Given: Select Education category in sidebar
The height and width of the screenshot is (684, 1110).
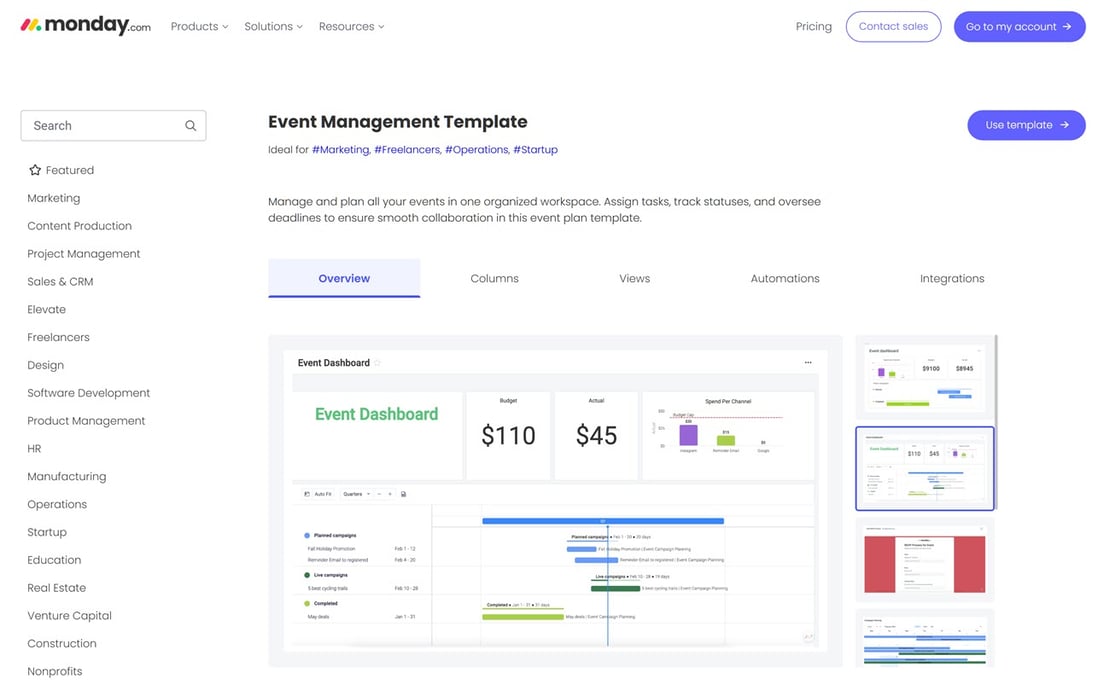Looking at the screenshot, I should click(x=54, y=559).
